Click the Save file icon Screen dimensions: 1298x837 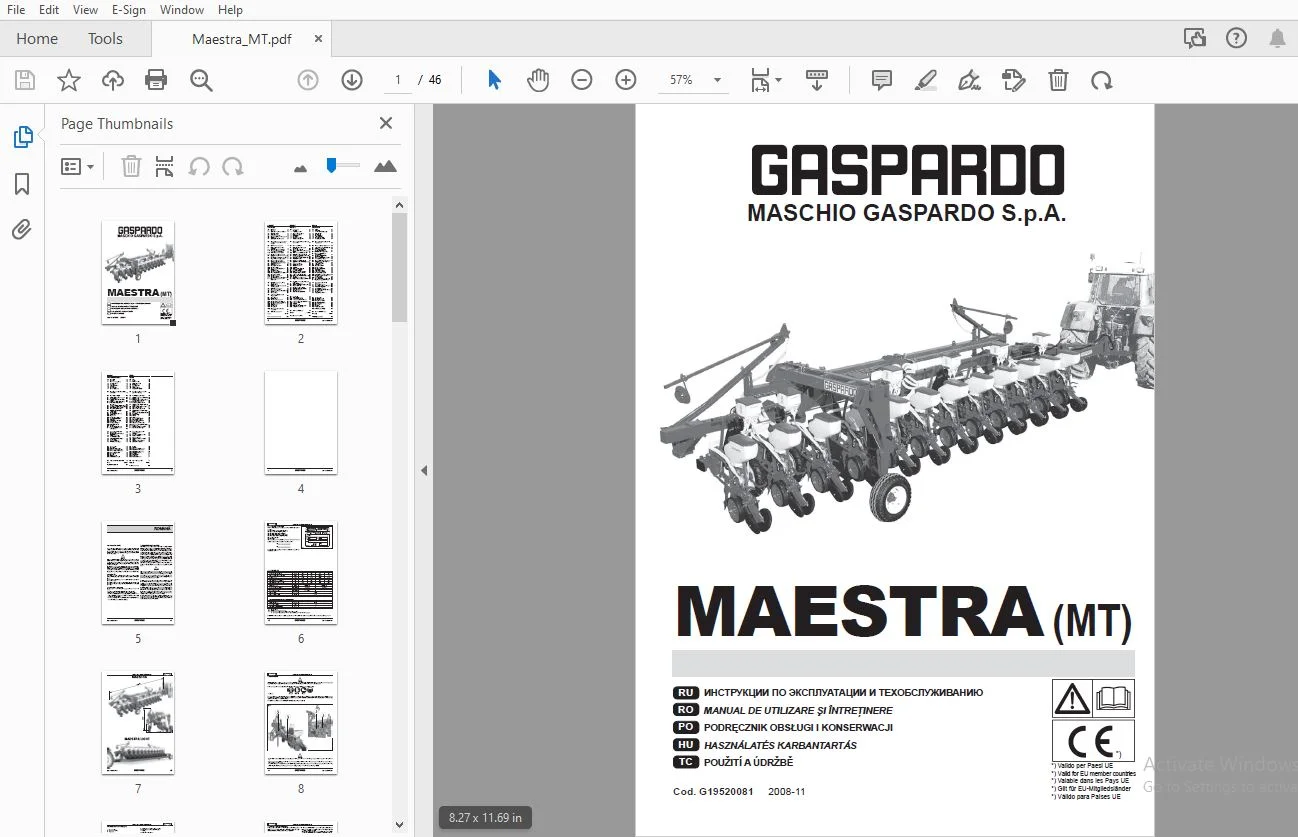point(25,80)
